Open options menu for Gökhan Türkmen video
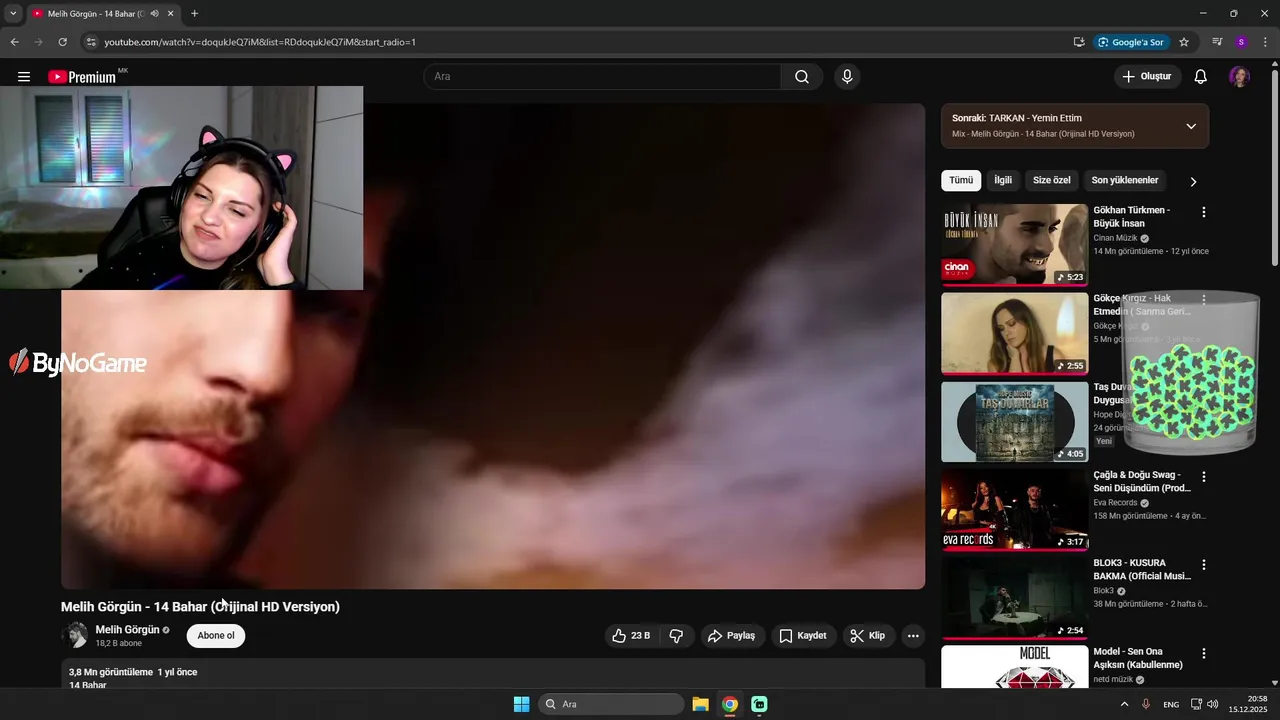Viewport: 1280px width, 720px height. click(x=1203, y=212)
